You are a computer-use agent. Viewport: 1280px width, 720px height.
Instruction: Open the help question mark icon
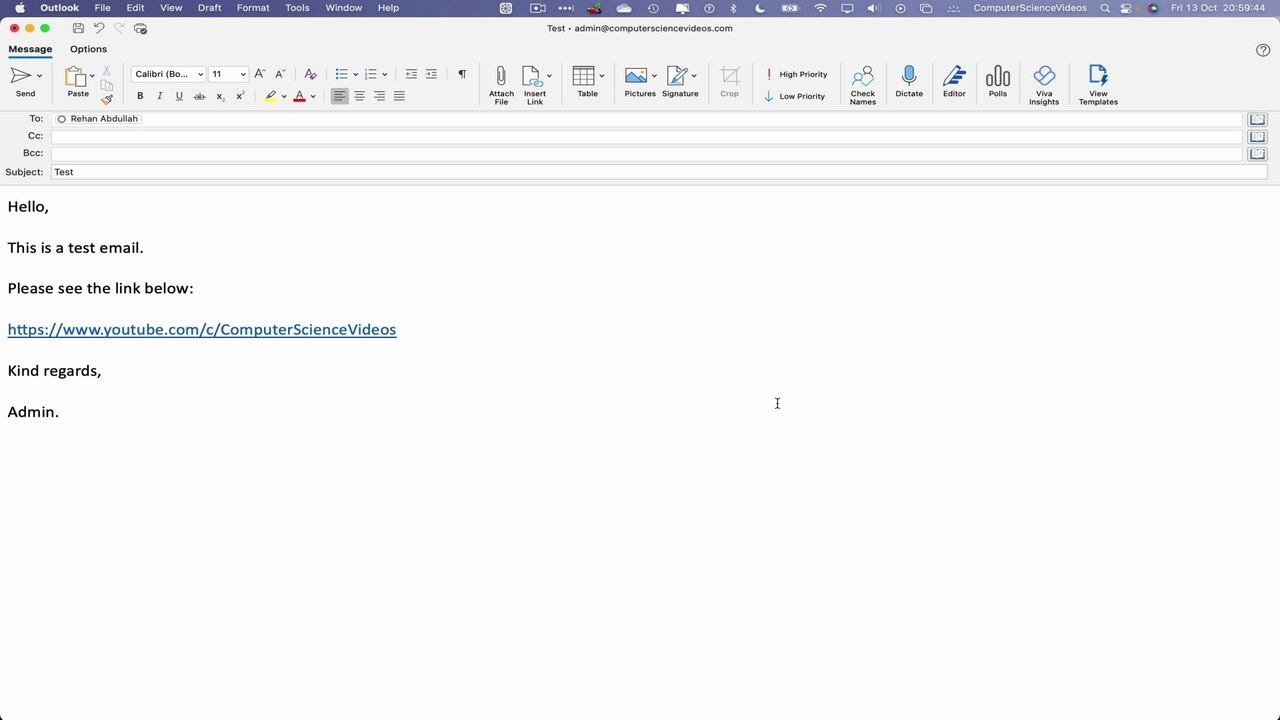(x=1263, y=50)
